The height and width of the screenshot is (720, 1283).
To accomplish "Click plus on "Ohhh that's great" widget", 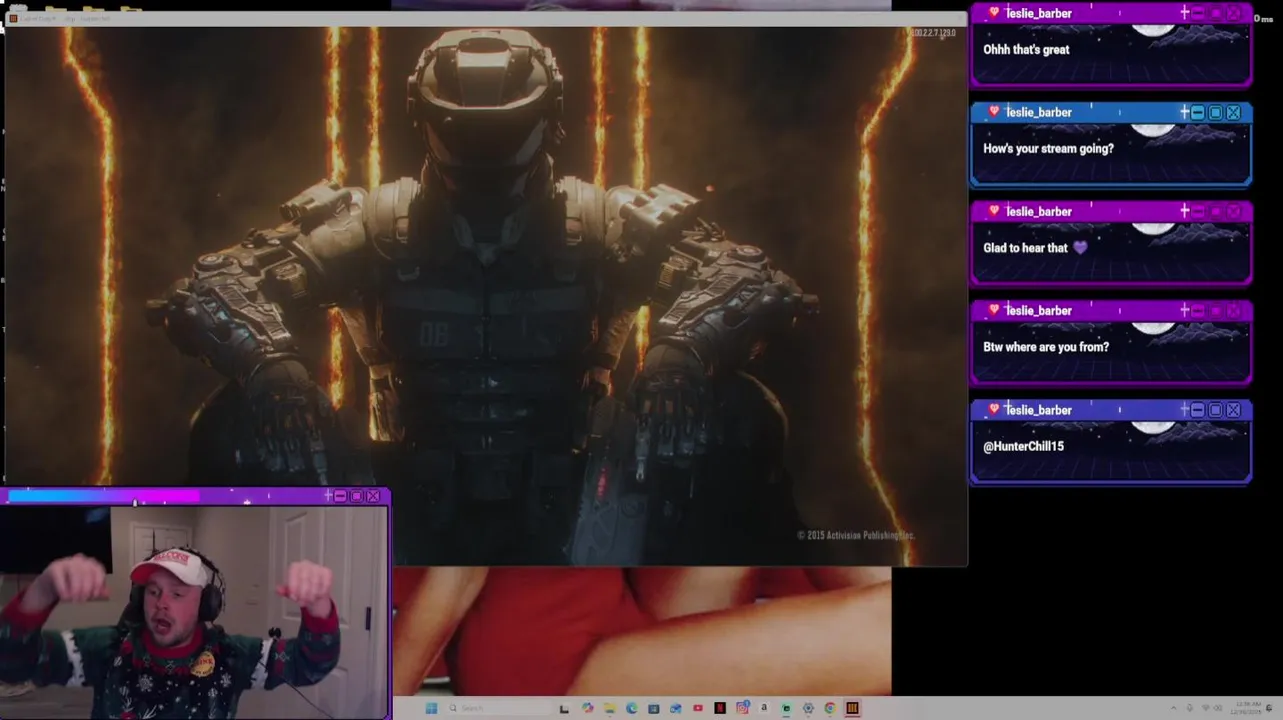I will coord(1184,13).
